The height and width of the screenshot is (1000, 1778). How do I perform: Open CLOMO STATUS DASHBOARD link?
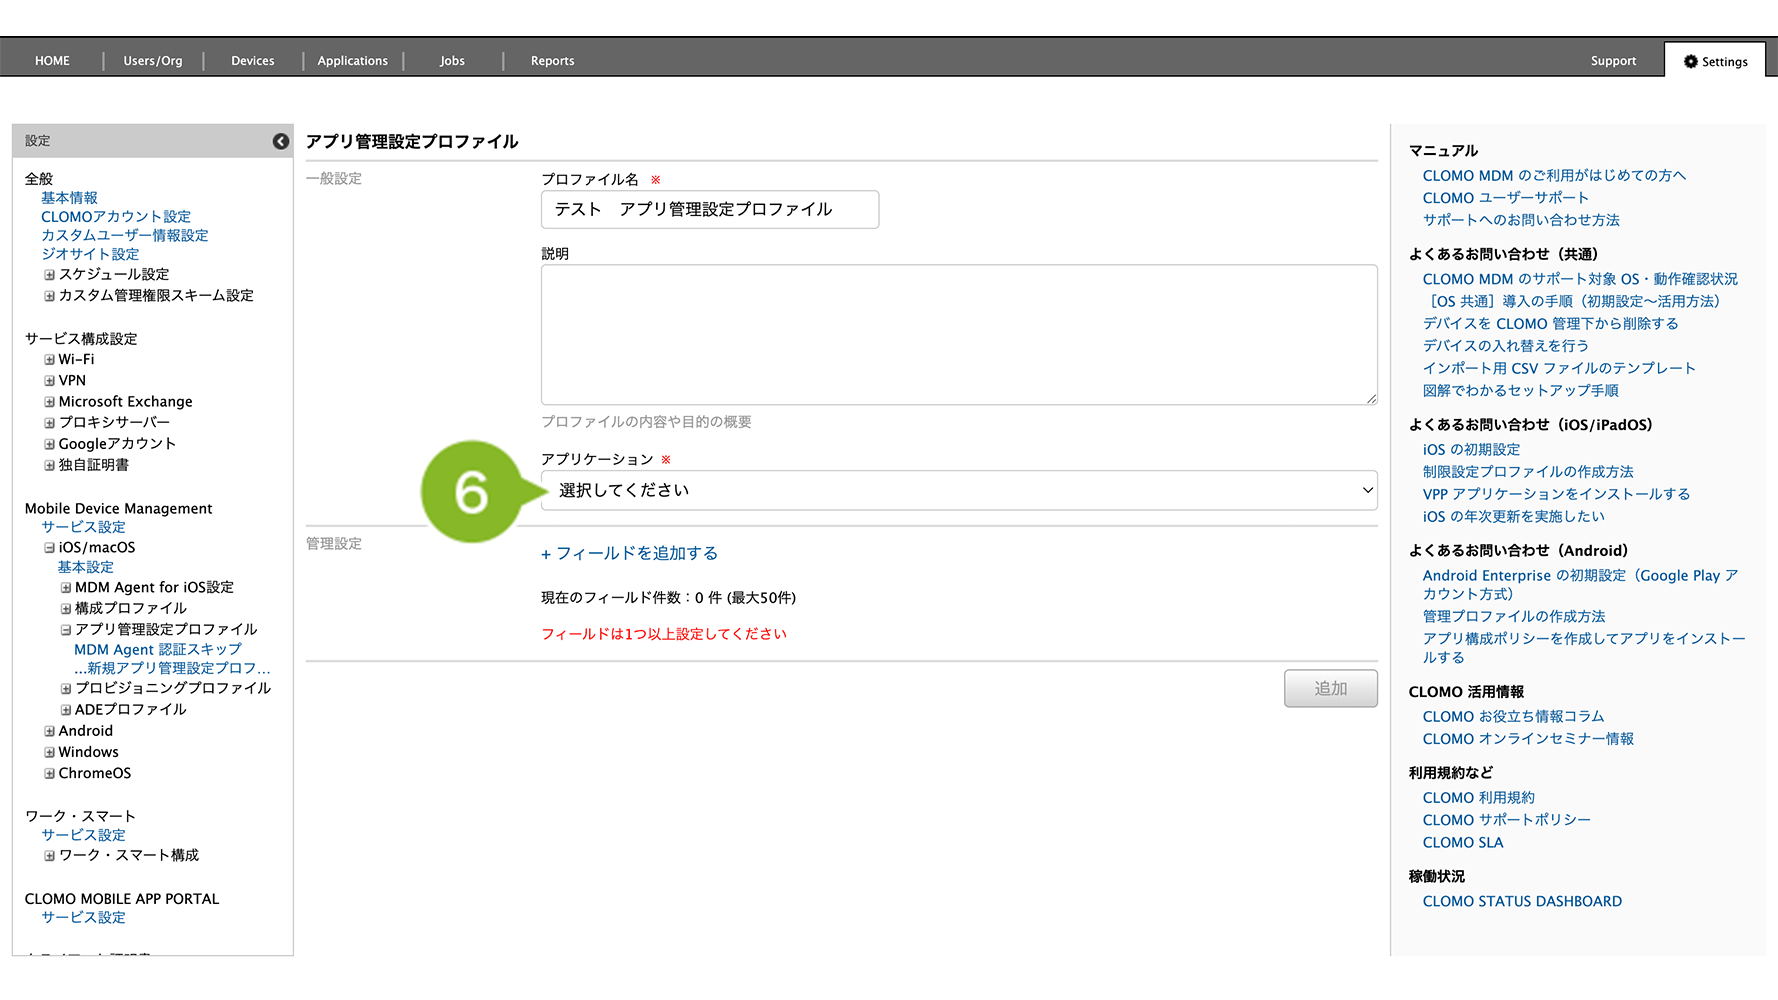pos(1522,901)
